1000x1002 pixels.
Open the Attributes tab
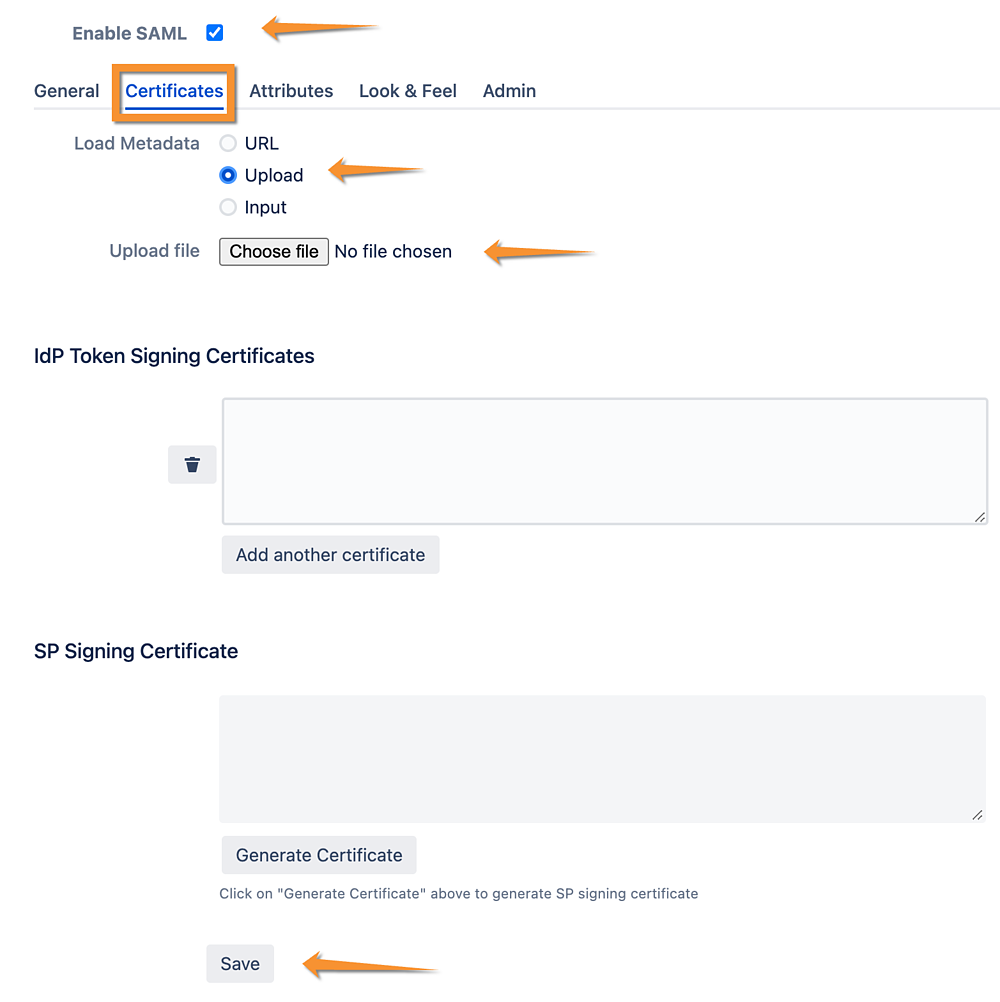coord(291,91)
